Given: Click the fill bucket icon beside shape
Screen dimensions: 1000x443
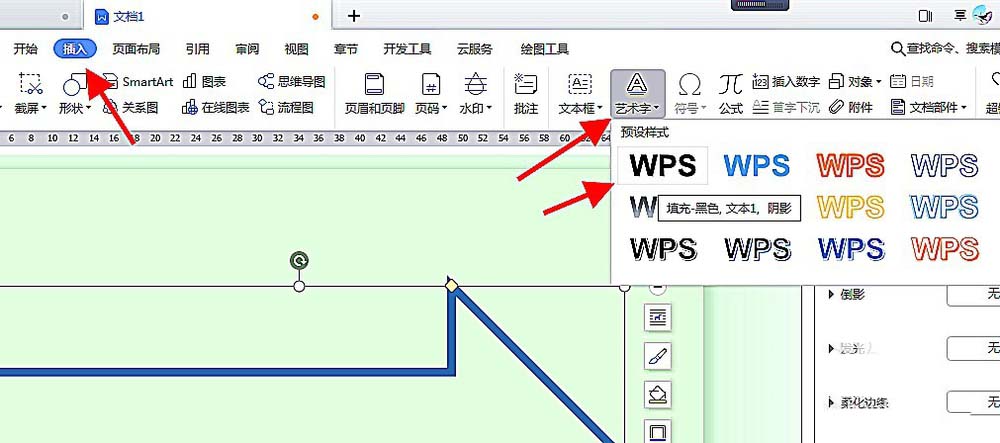Looking at the screenshot, I should [658, 395].
